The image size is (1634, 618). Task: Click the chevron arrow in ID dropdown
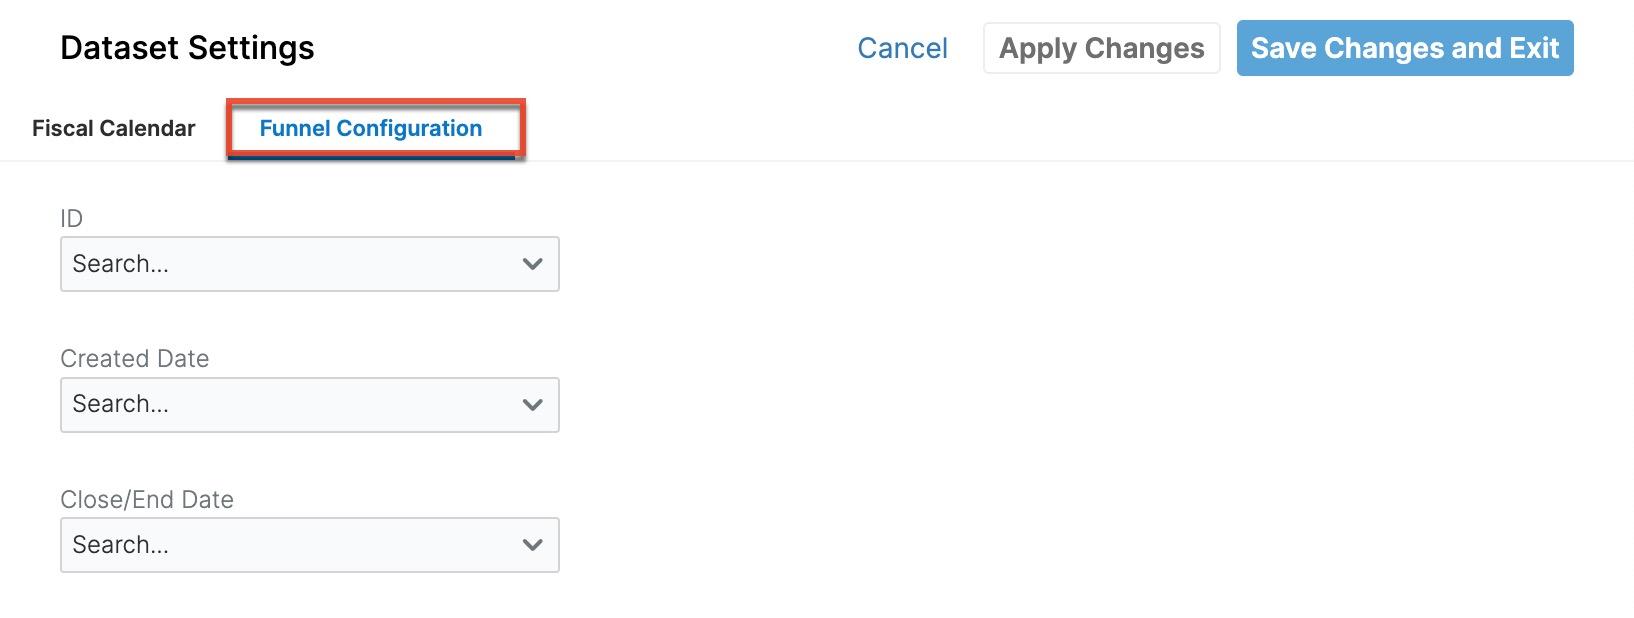click(532, 264)
